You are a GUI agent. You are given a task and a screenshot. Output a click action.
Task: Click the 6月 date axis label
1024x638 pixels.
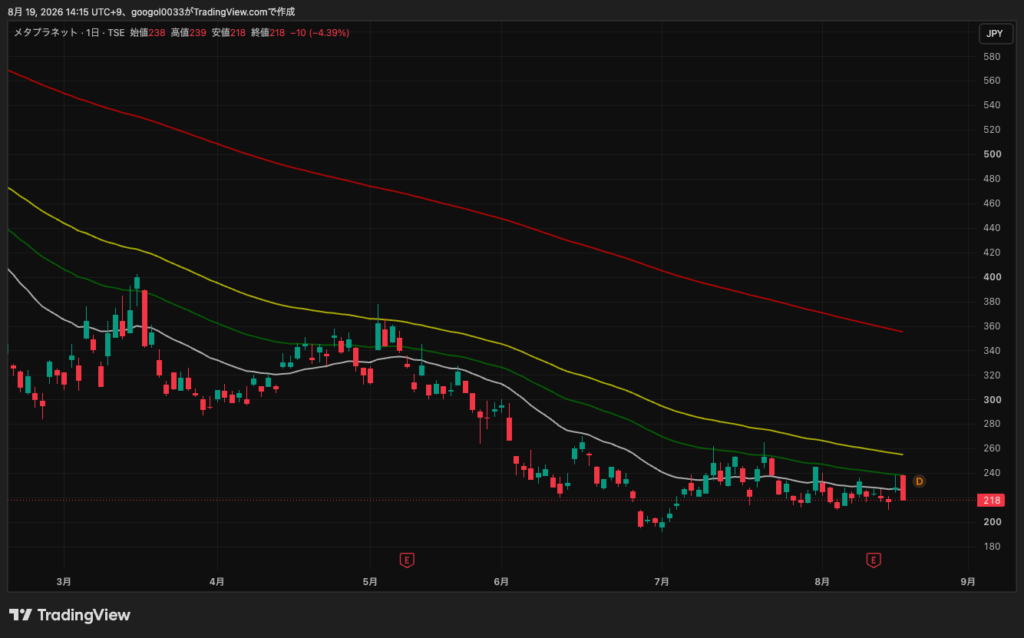coord(501,581)
